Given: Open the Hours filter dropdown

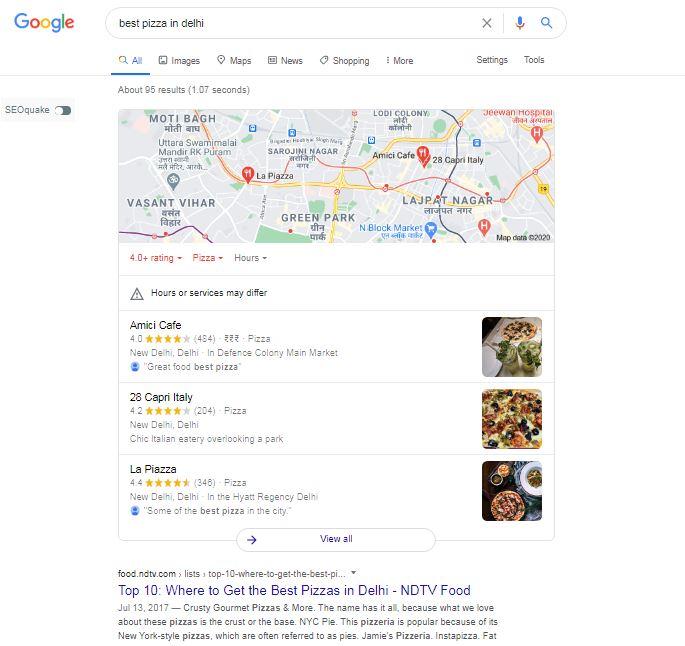Looking at the screenshot, I should point(250,258).
